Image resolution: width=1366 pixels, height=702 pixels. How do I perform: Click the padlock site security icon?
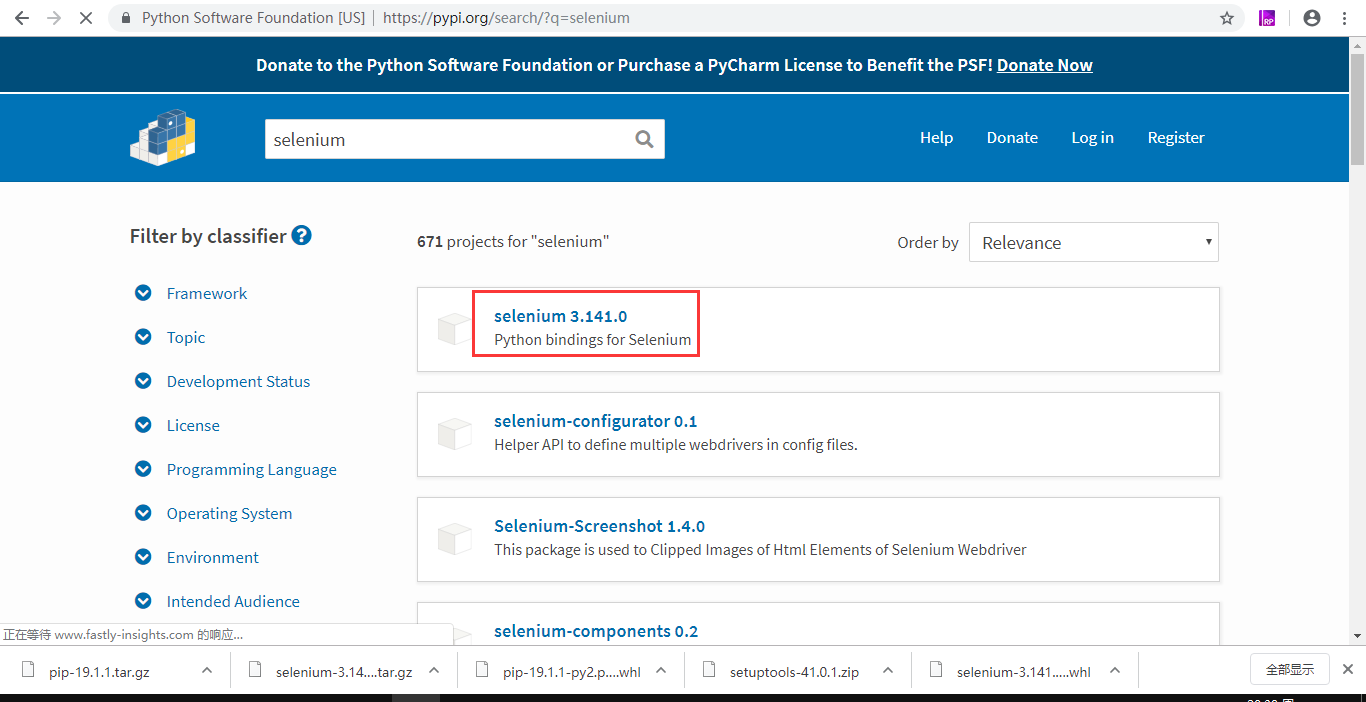point(126,17)
